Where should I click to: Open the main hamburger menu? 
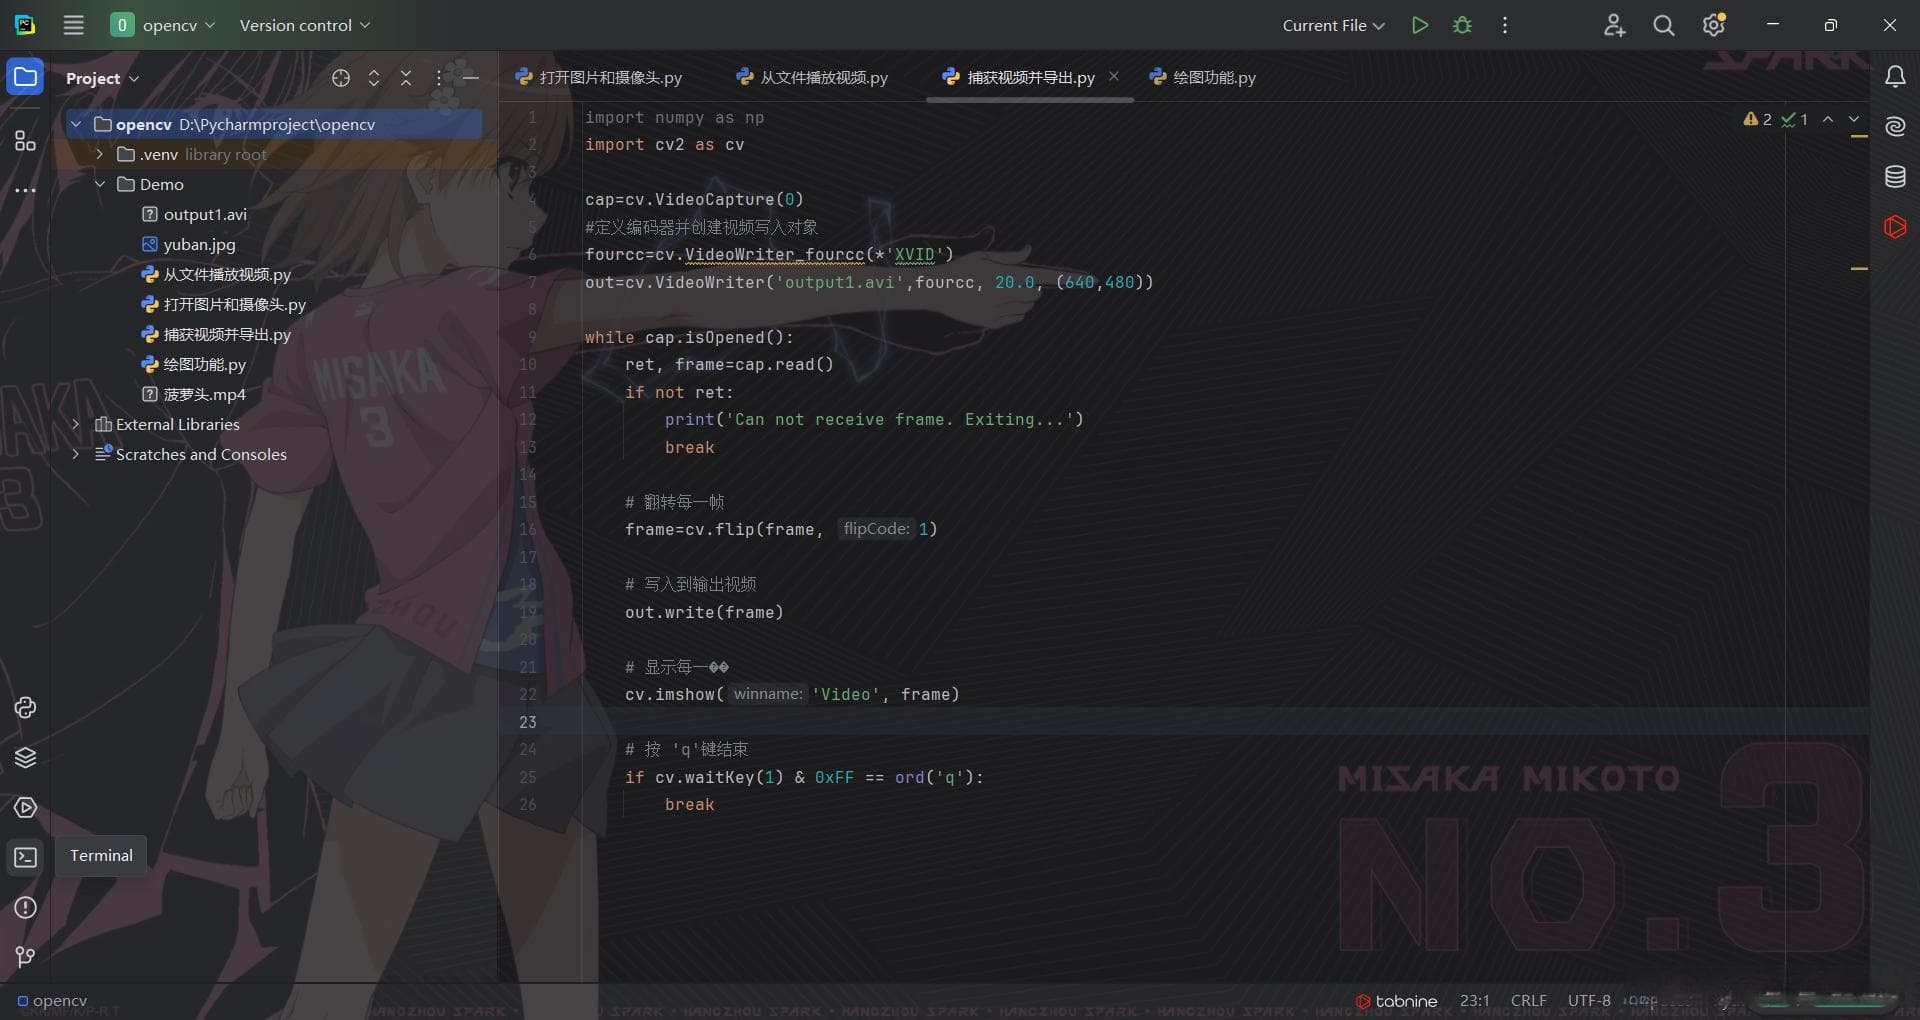tap(74, 25)
